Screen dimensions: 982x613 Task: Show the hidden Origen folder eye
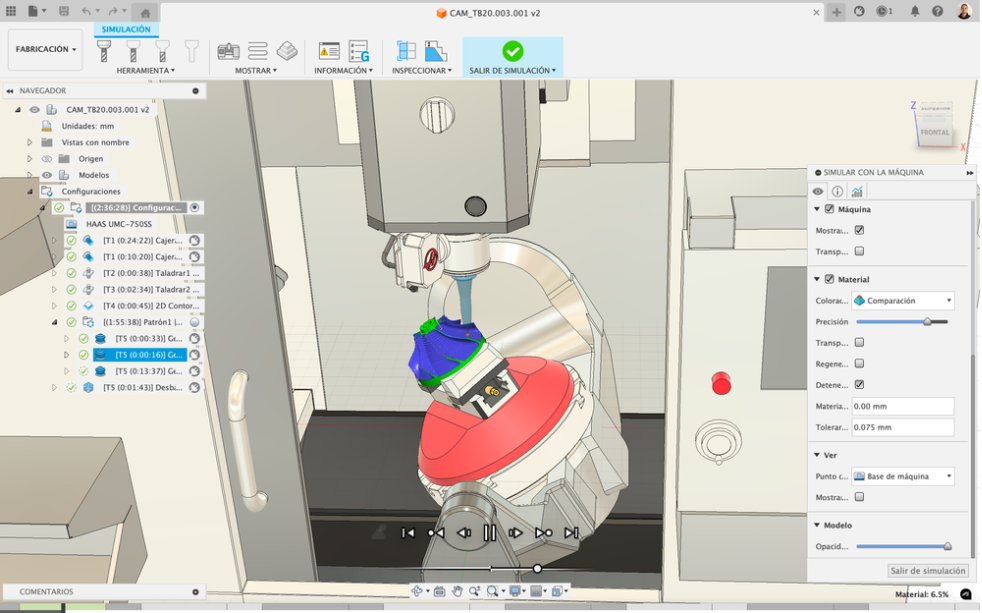point(47,159)
